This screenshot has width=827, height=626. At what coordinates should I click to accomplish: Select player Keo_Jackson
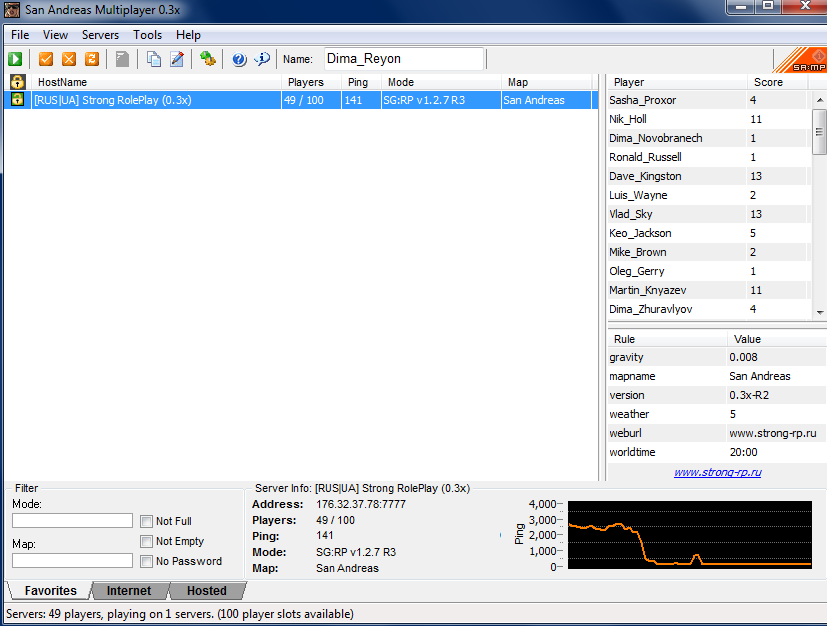click(x=708, y=233)
